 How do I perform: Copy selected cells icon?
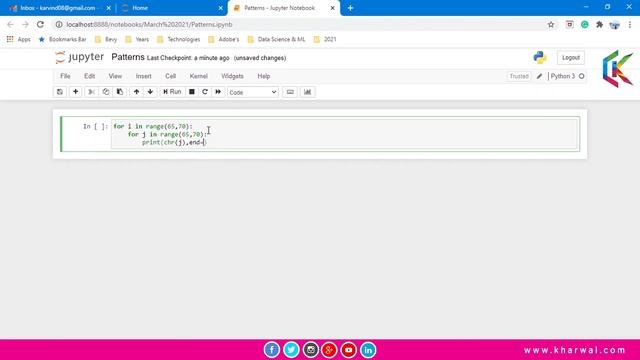pyautogui.click(x=106, y=92)
